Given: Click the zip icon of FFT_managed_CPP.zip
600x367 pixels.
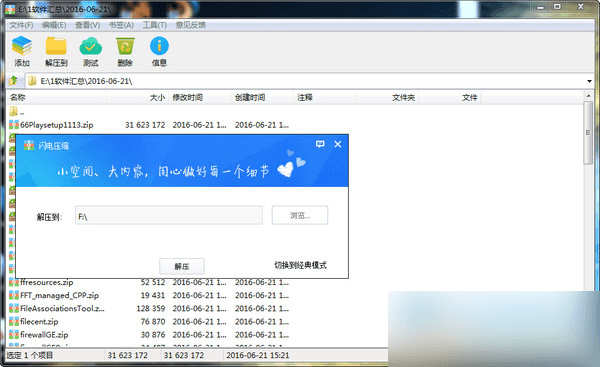Looking at the screenshot, I should (x=14, y=295).
